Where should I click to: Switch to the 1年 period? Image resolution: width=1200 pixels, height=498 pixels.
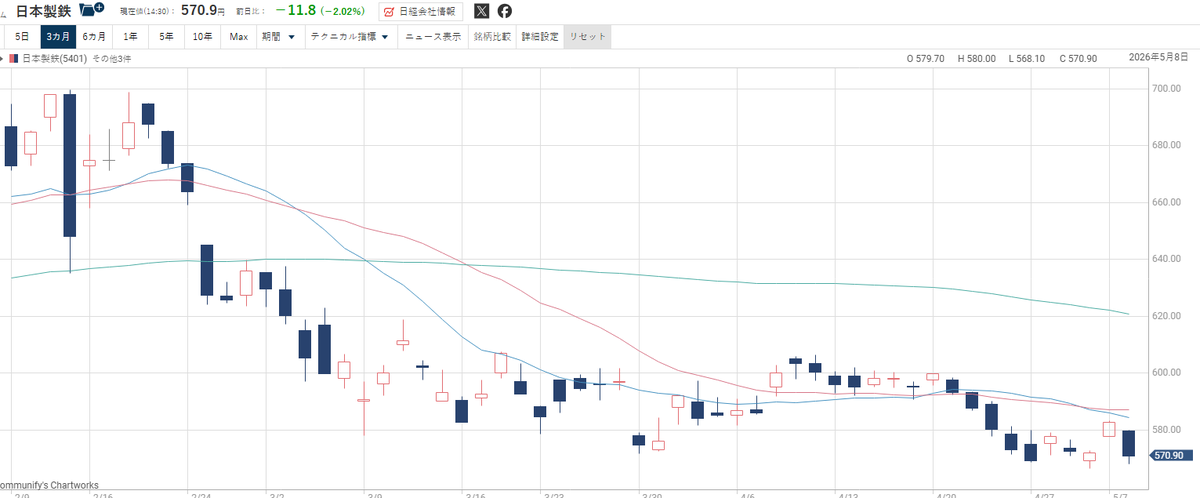pos(131,37)
